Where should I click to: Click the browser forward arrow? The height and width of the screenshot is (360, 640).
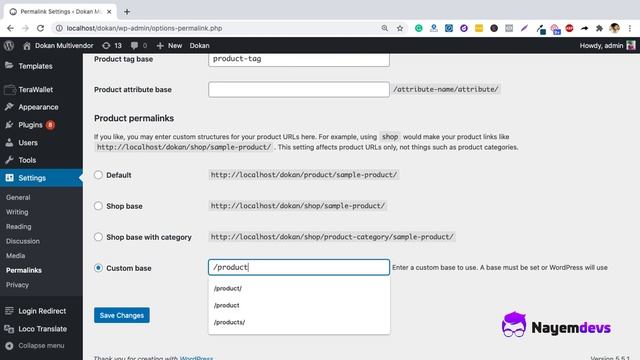pos(25,28)
